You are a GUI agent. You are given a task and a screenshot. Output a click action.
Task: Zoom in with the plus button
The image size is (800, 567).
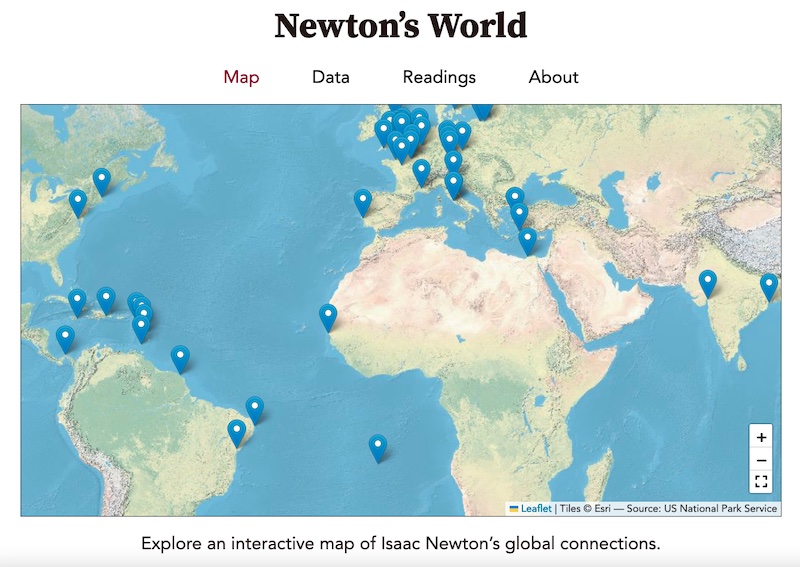pyautogui.click(x=761, y=437)
